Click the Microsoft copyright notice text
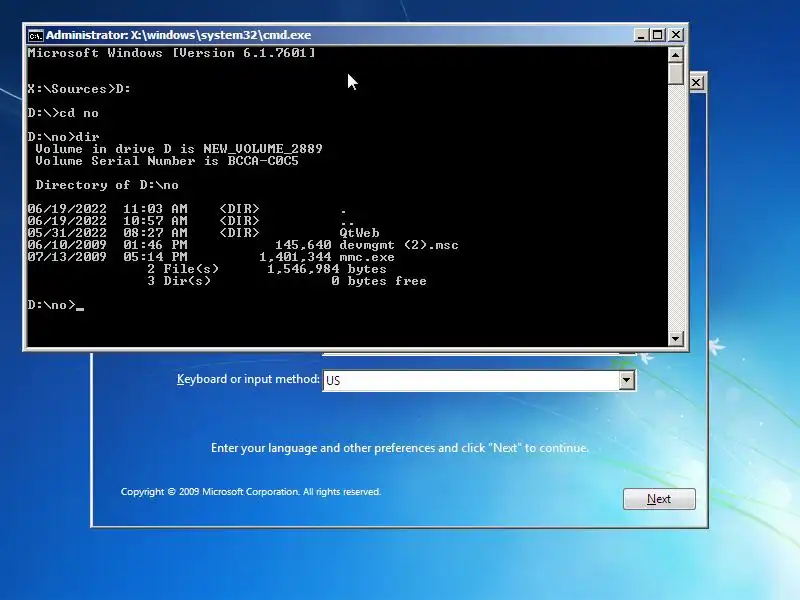The width and height of the screenshot is (800, 600). coord(251,492)
